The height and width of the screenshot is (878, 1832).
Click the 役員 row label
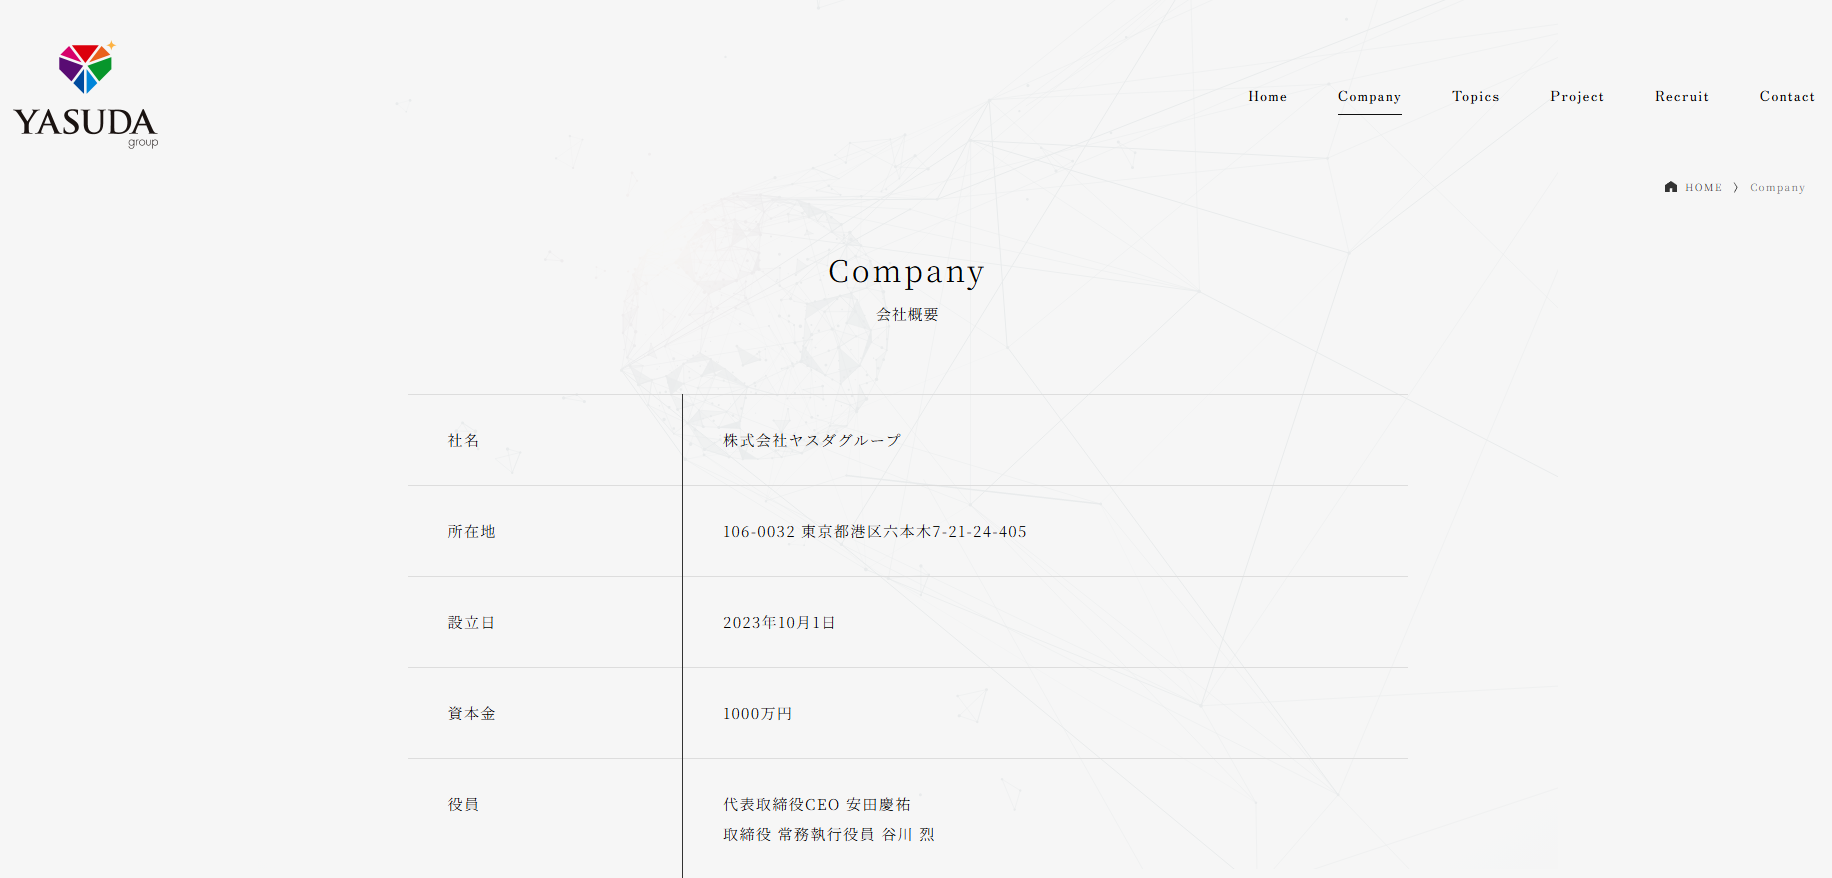pyautogui.click(x=464, y=804)
